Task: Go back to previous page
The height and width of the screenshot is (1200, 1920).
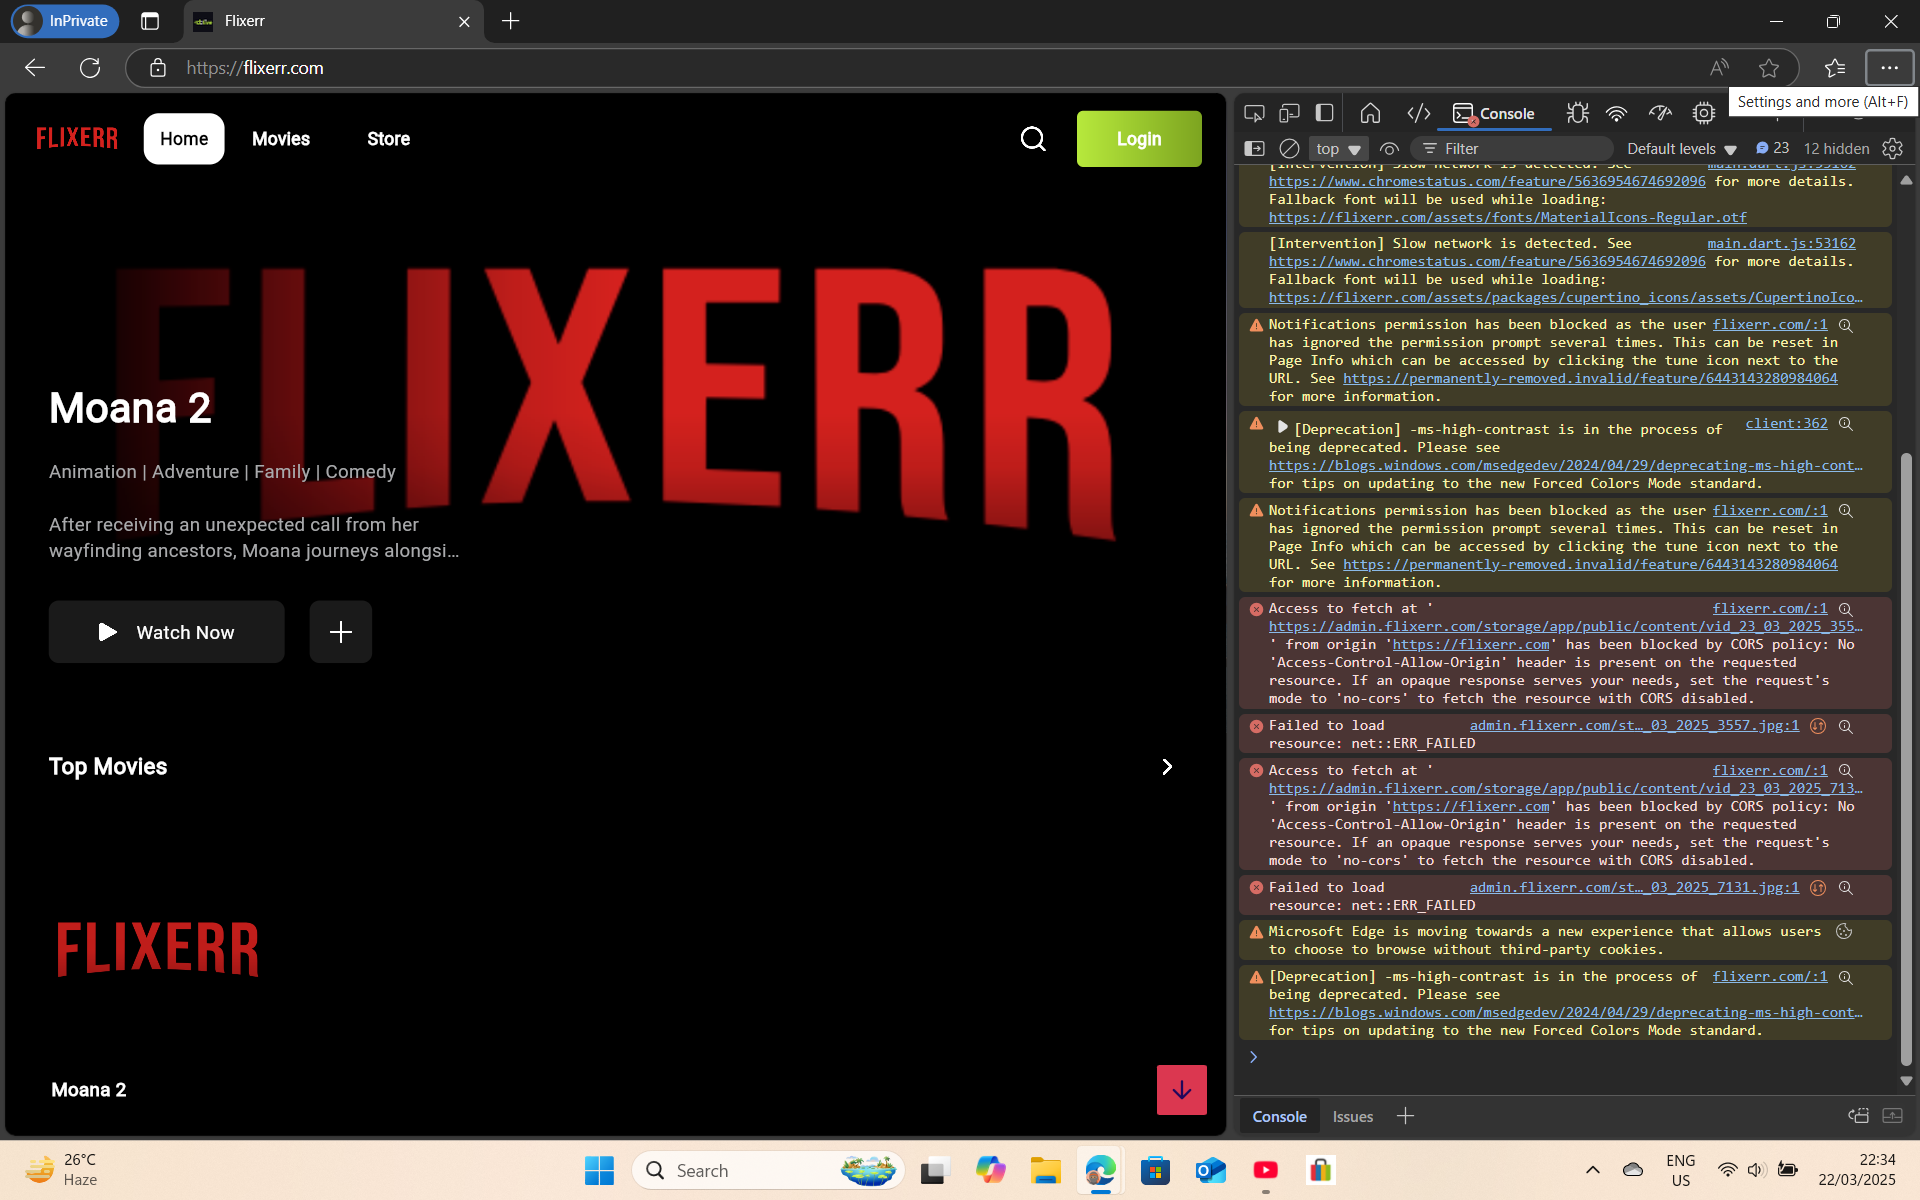Action: pos(35,68)
